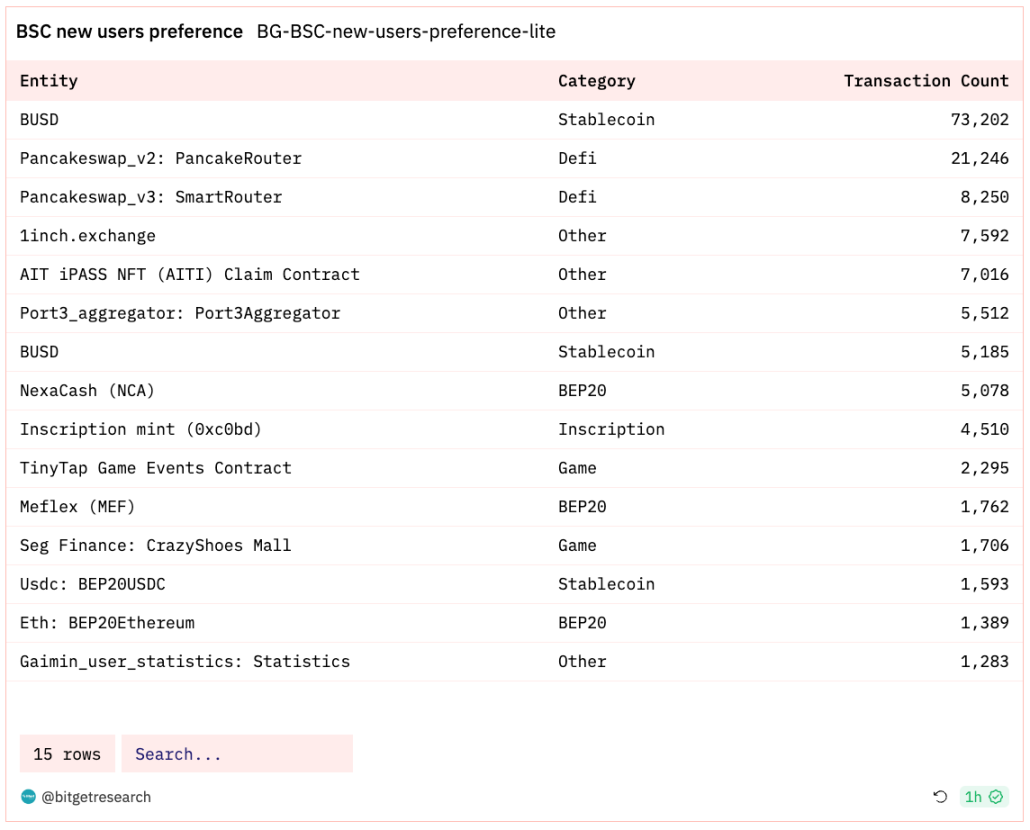The height and width of the screenshot is (830, 1030).
Task: Click the 5,078 transaction count value
Action: point(984,391)
